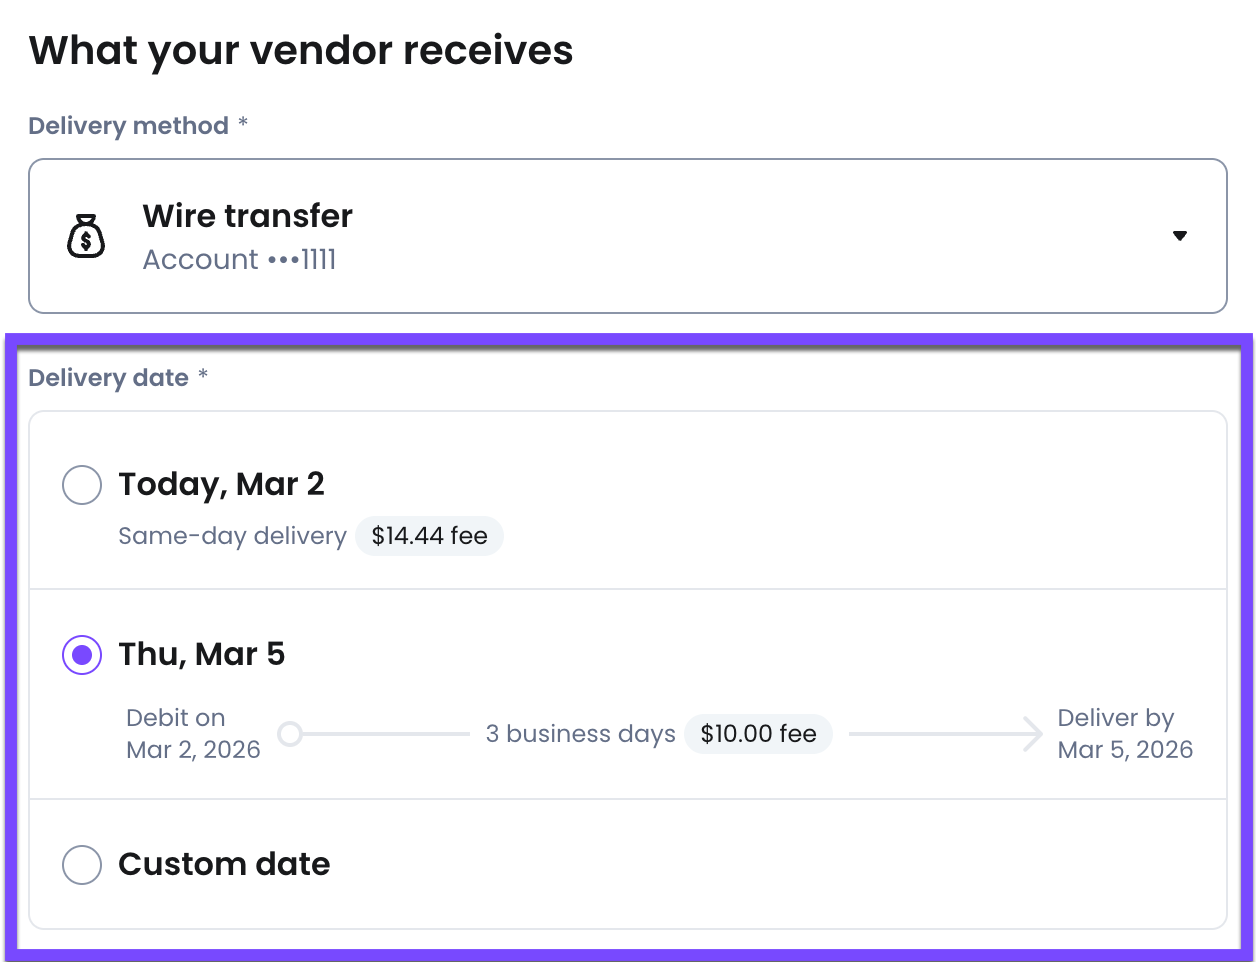Choose the Custom date radio button

(x=82, y=865)
